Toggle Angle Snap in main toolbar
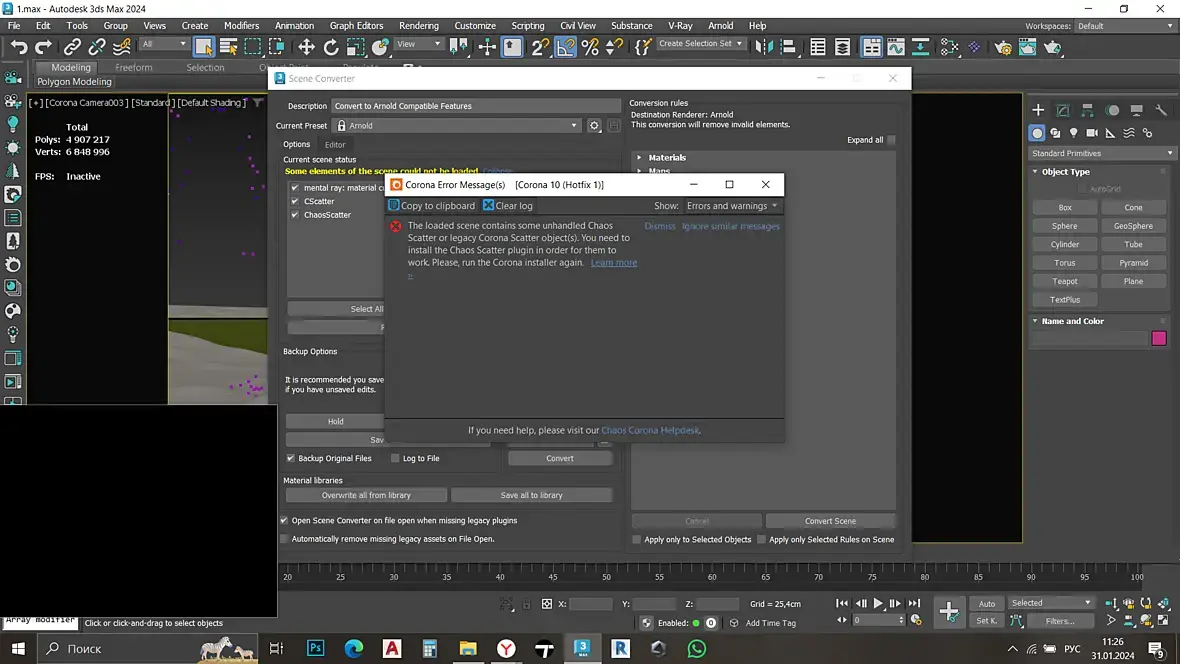The width and height of the screenshot is (1180, 664). tap(565, 47)
